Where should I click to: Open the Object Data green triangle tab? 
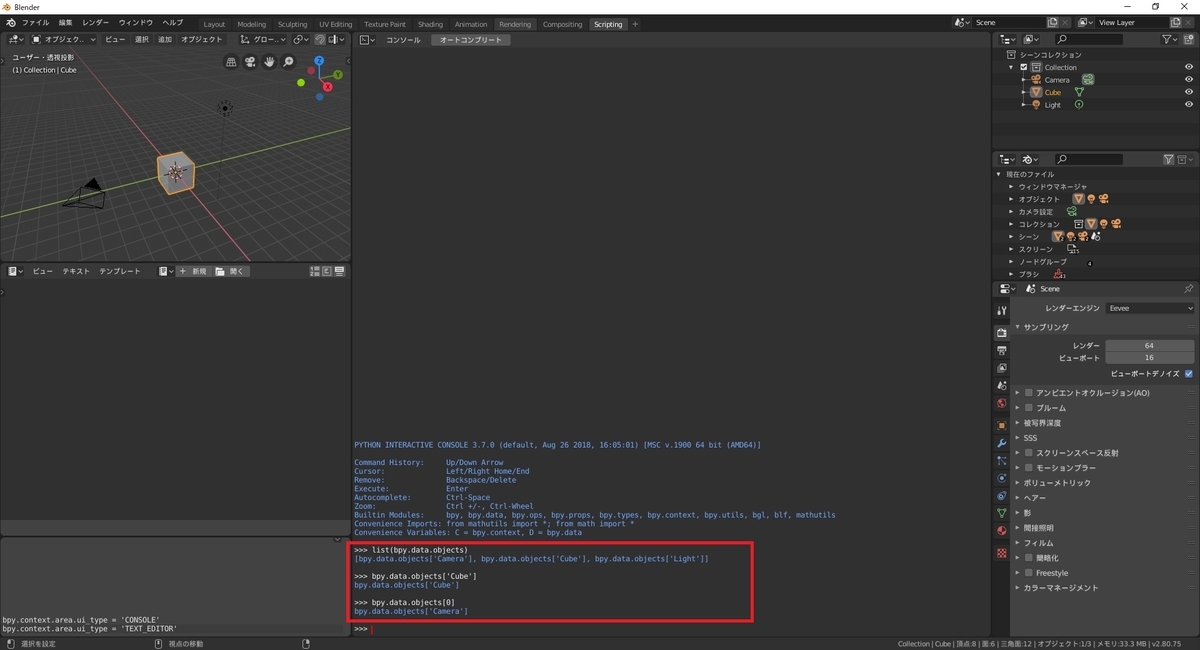(1002, 513)
